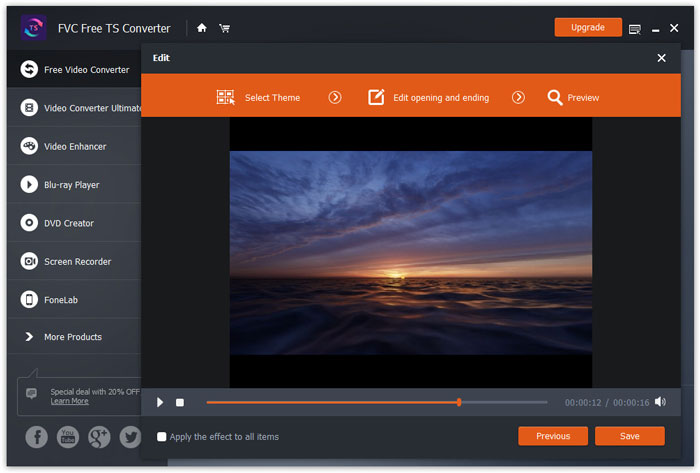Viewport: 700px width, 473px height.
Task: Open the feedback menu icon beside Upgrade
Action: click(x=634, y=29)
